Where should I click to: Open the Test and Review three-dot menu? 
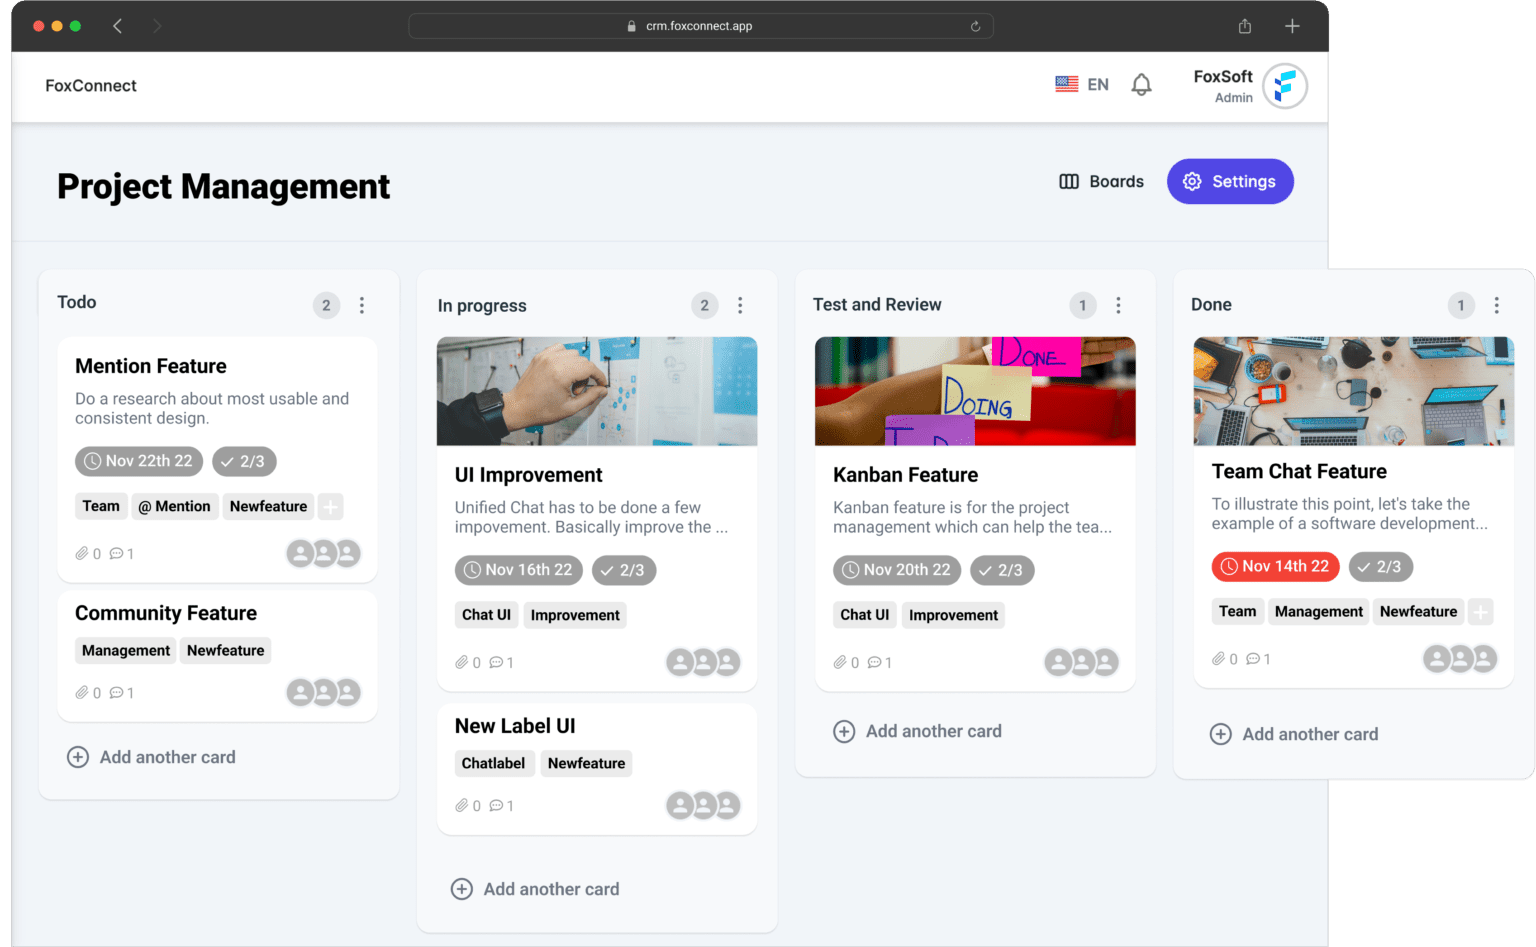(1118, 305)
